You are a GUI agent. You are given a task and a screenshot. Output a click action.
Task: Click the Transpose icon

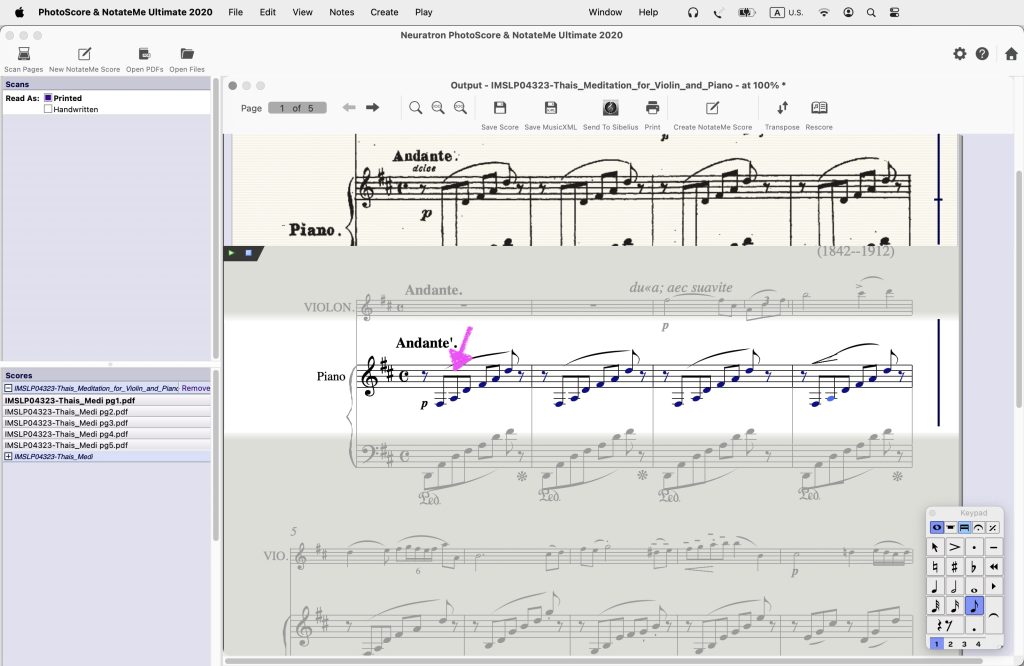click(782, 108)
